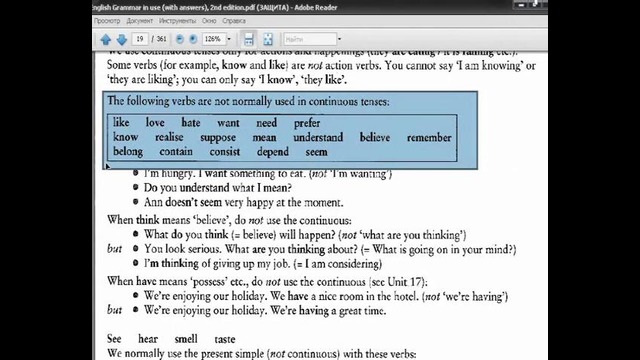Click the line 'Do you understand what I mean?'
Image resolution: width=640 pixels, height=360 pixels.
pyautogui.click(x=218, y=188)
